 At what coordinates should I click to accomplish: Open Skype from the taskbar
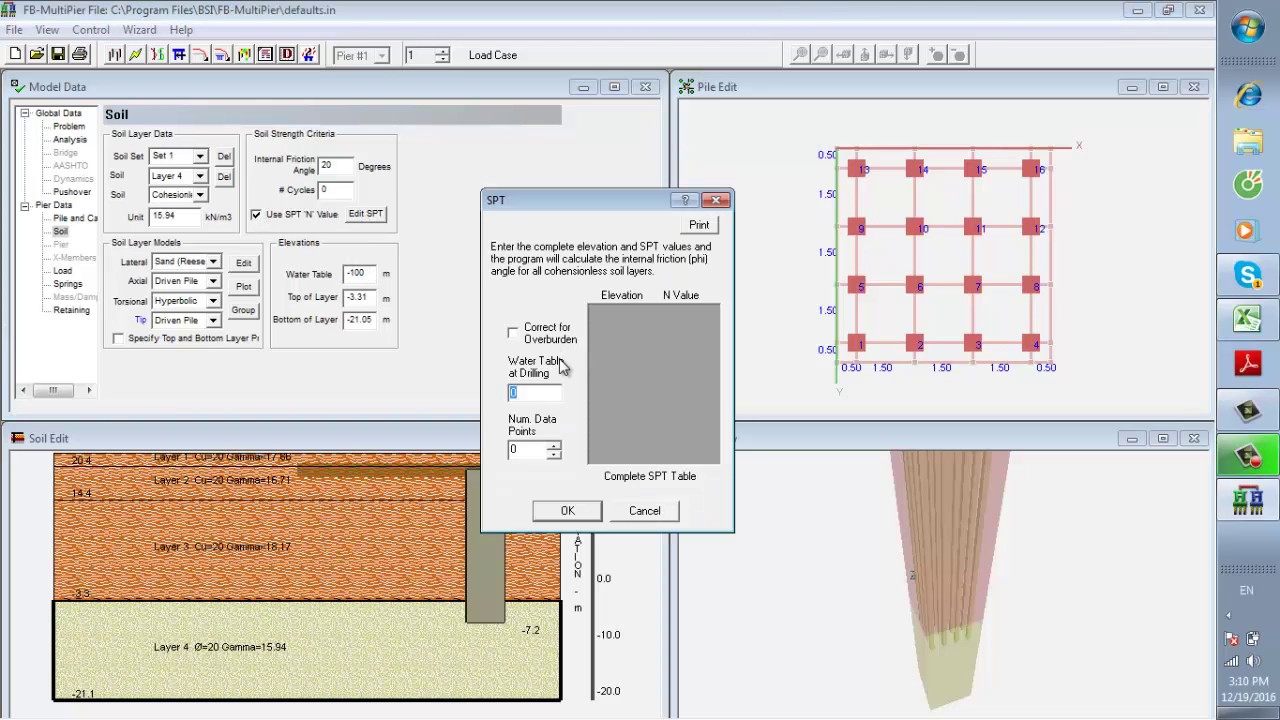(1247, 275)
